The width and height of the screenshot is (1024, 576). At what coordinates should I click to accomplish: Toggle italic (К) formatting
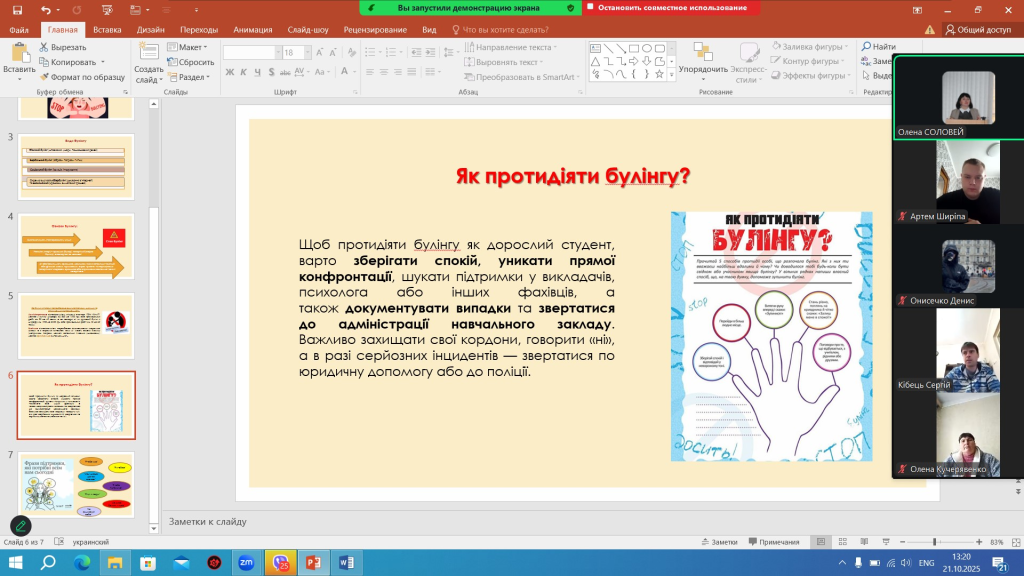click(x=244, y=72)
